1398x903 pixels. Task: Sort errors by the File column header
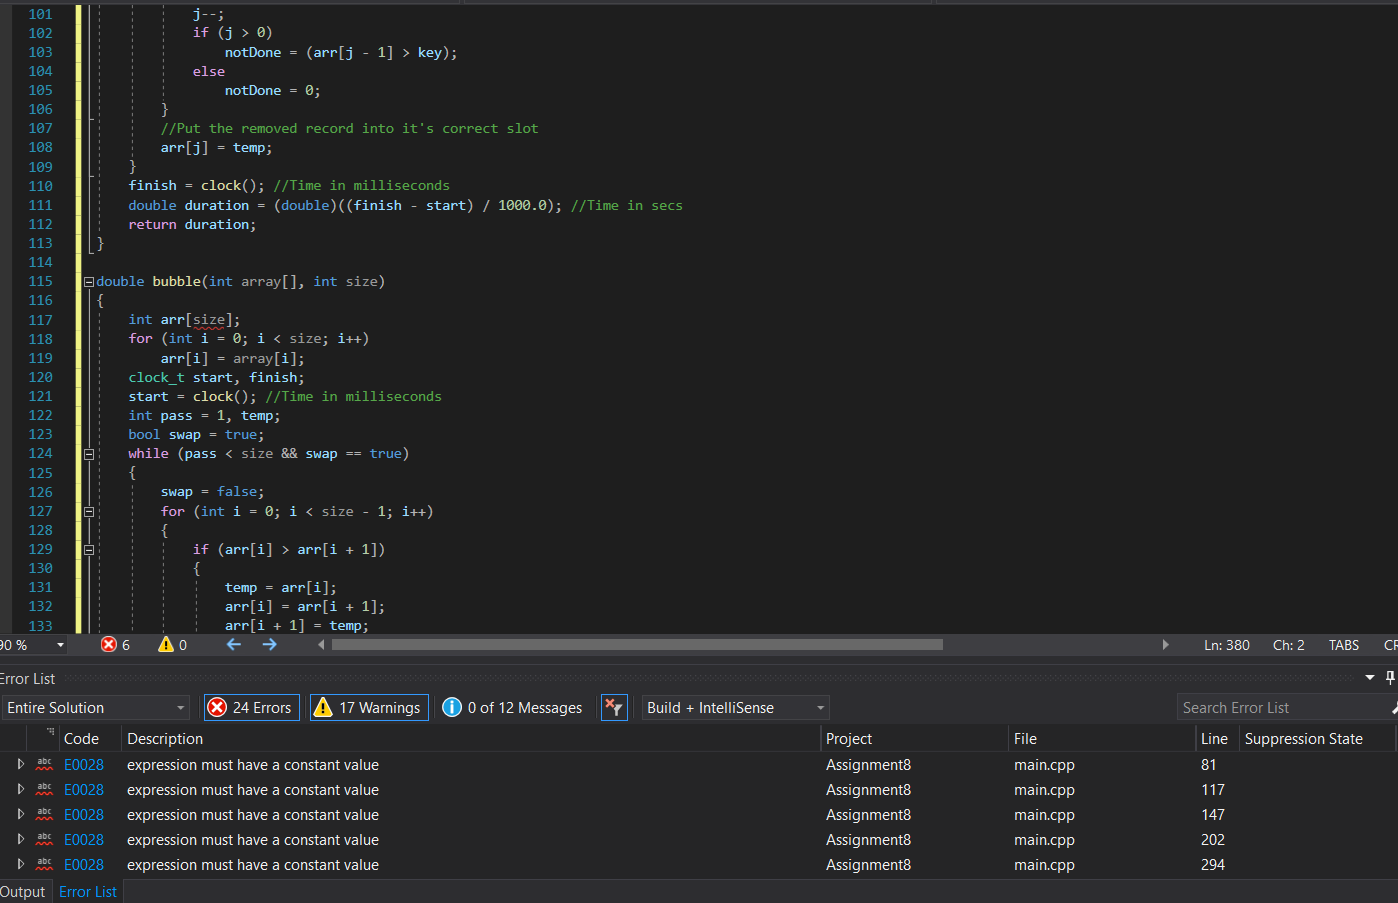click(x=1102, y=739)
